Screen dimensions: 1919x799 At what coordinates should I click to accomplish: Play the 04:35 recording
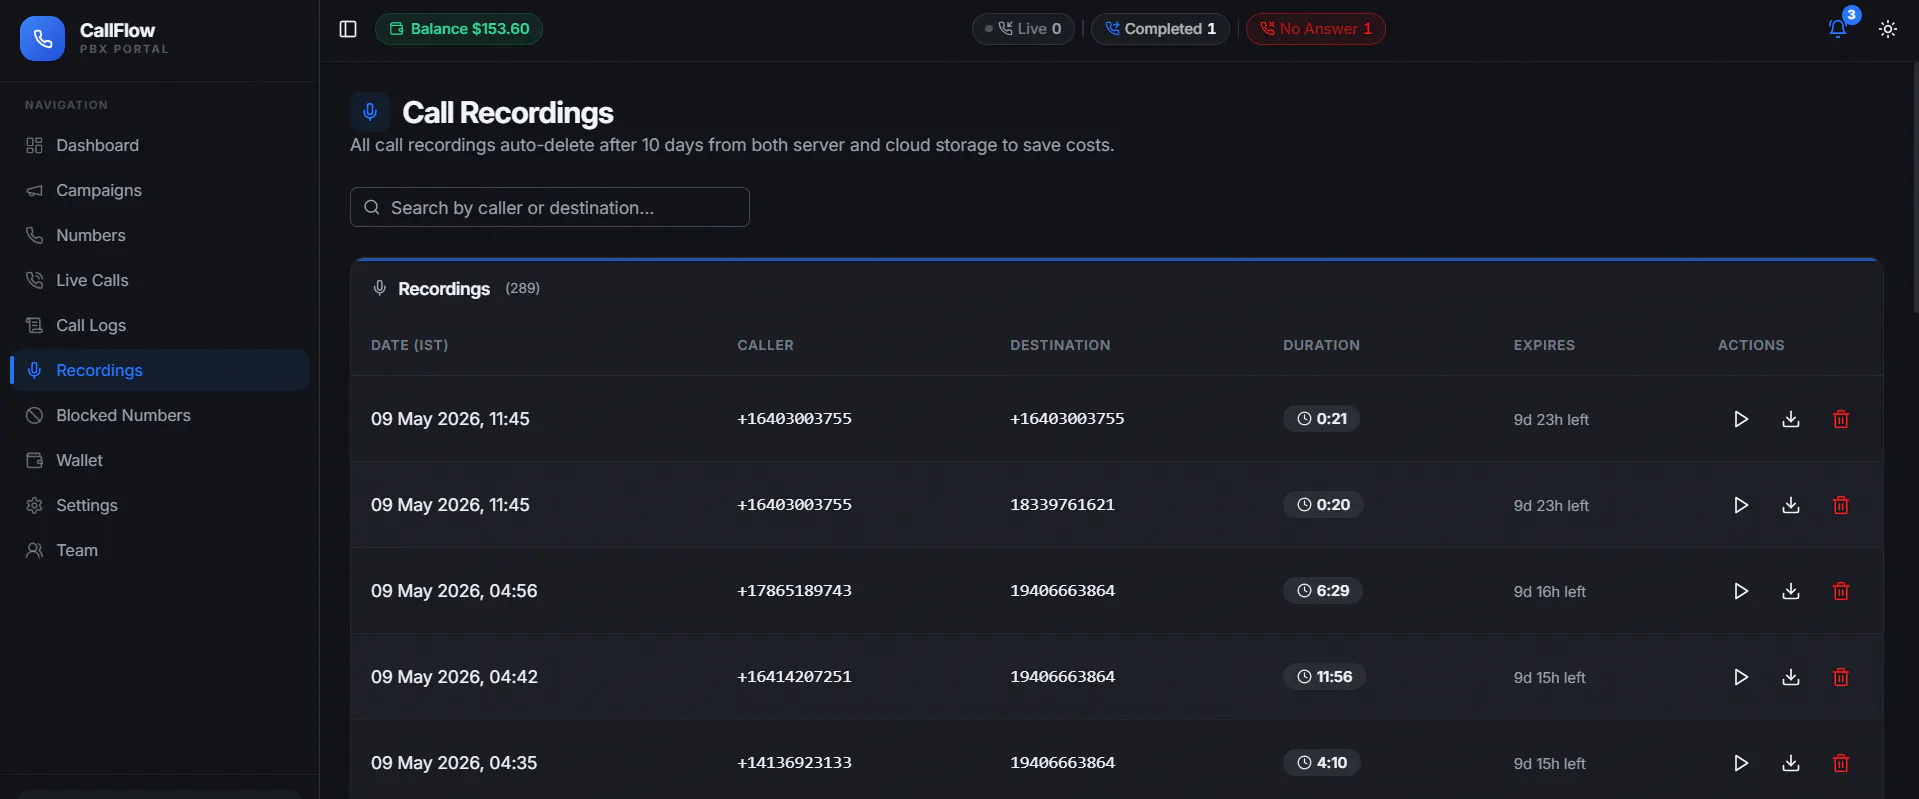click(1741, 763)
